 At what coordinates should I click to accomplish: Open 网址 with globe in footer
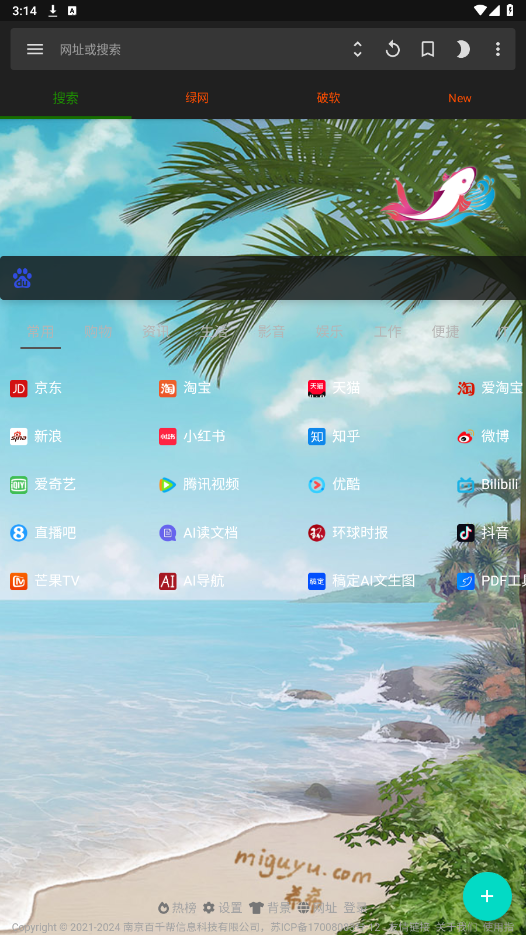[317, 908]
